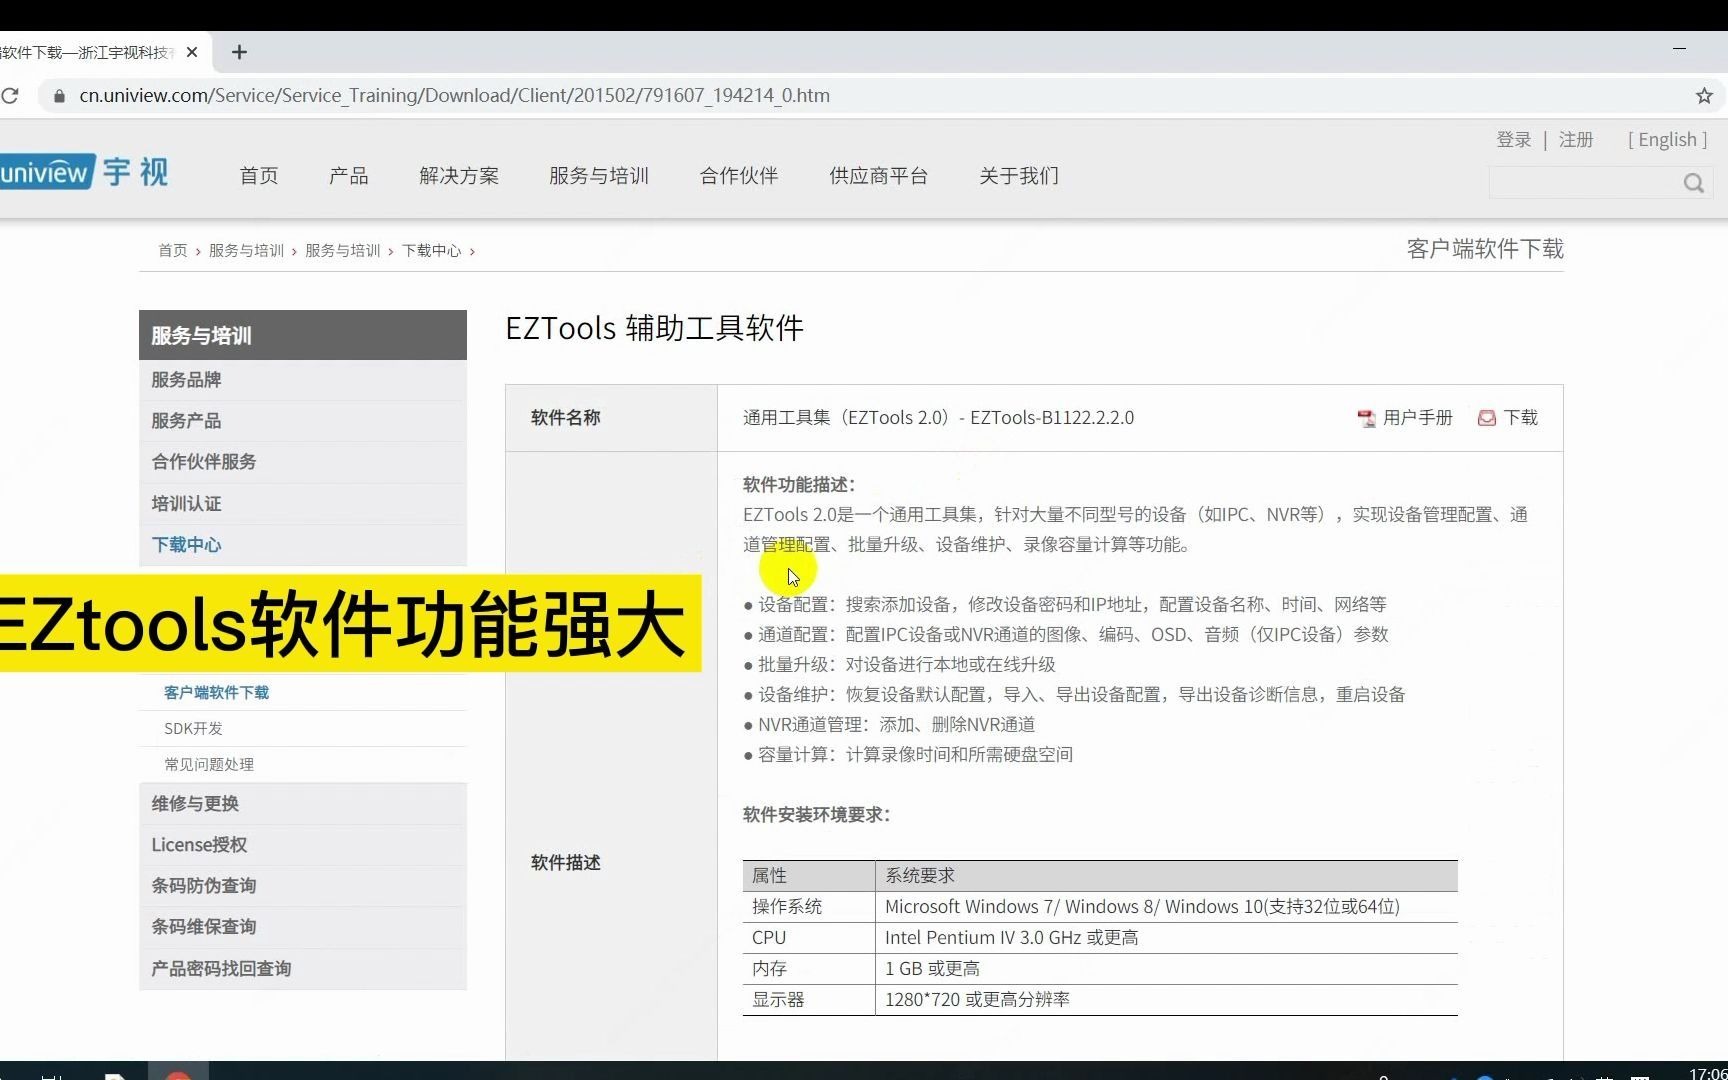
Task: Select 常见问题处理 sidebar sub-item
Action: tap(209, 765)
